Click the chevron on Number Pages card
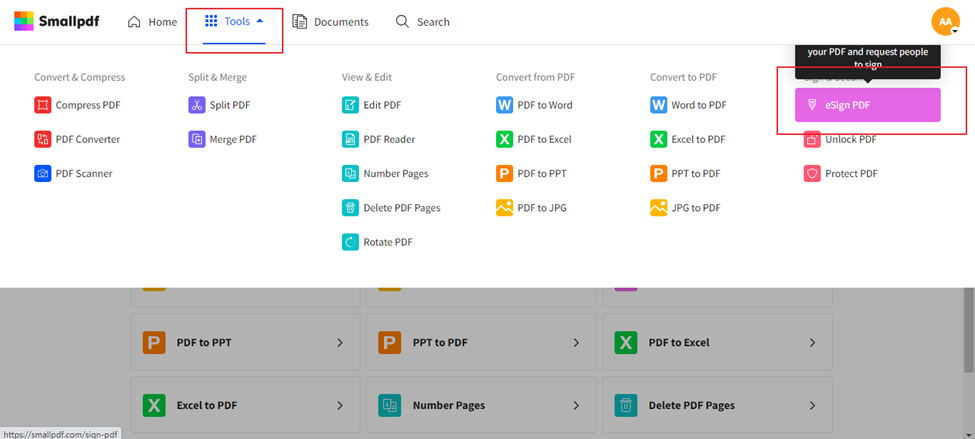Viewport: 975px width, 439px height. 576,405
